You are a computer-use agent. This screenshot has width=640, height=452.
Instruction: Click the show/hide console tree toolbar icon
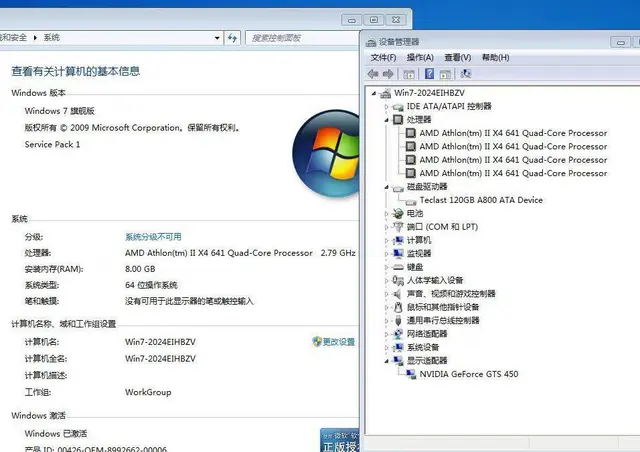click(409, 74)
